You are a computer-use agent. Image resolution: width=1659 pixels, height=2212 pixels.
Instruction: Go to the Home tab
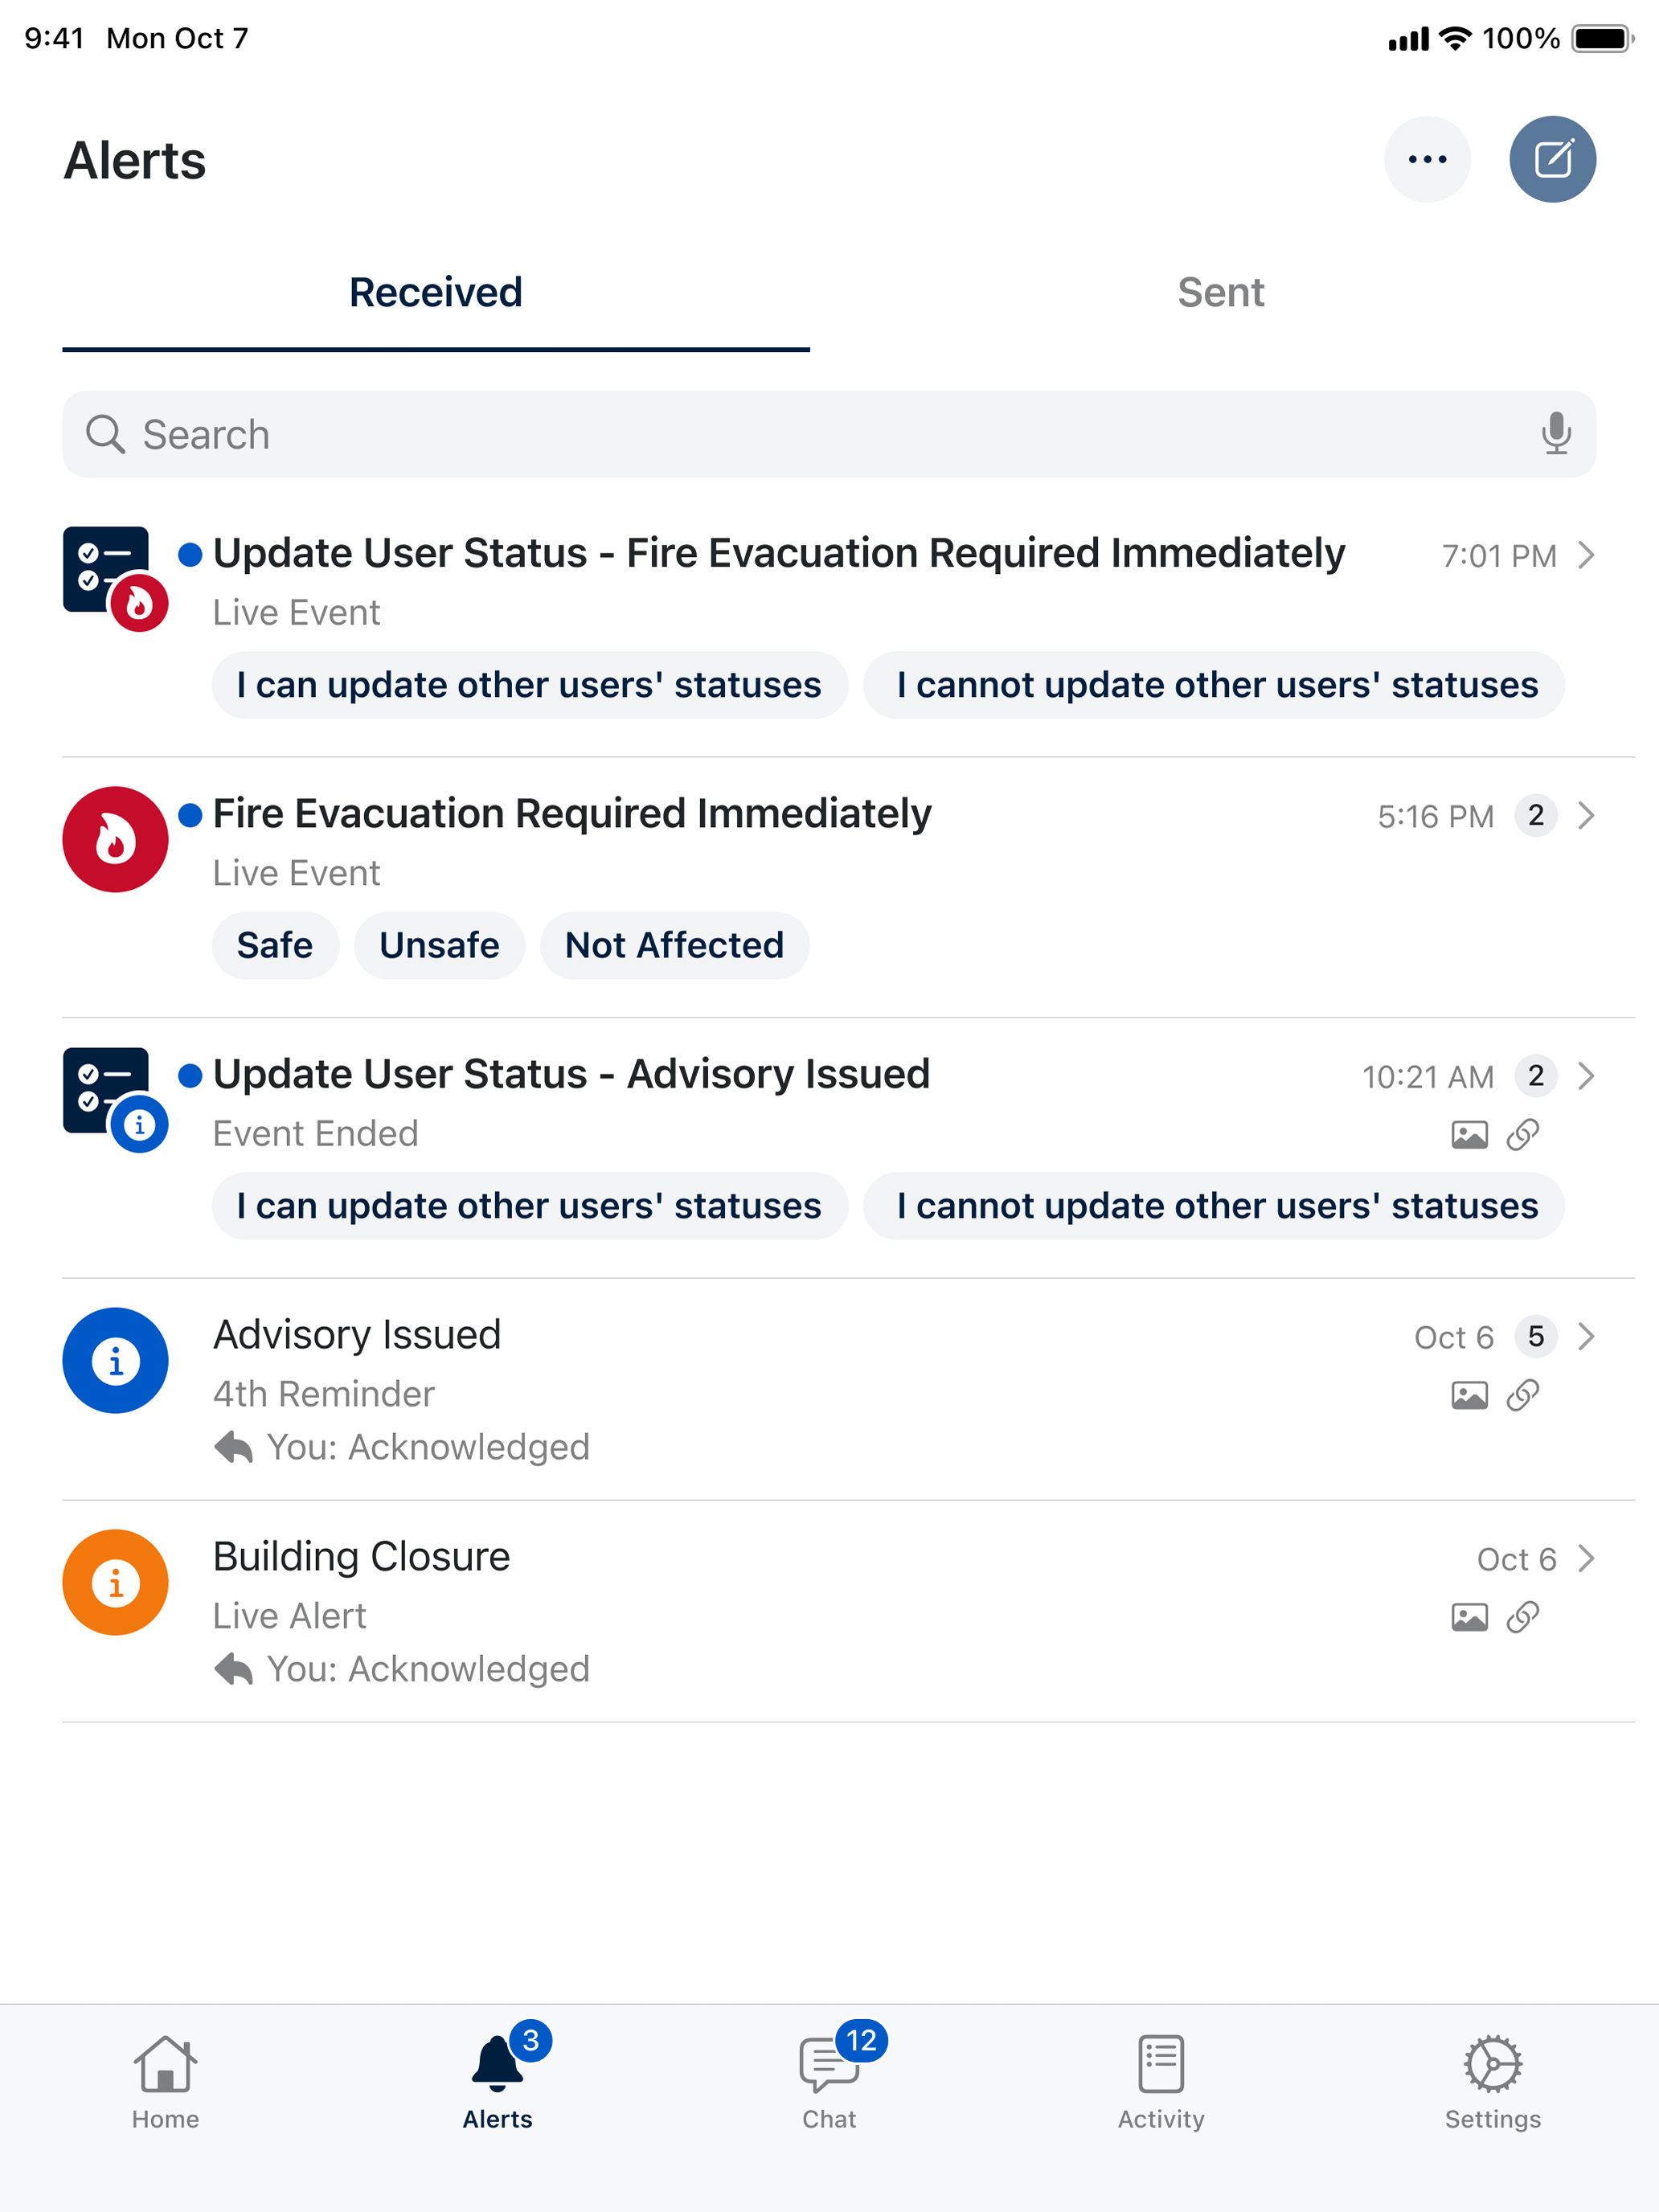pos(165,2082)
